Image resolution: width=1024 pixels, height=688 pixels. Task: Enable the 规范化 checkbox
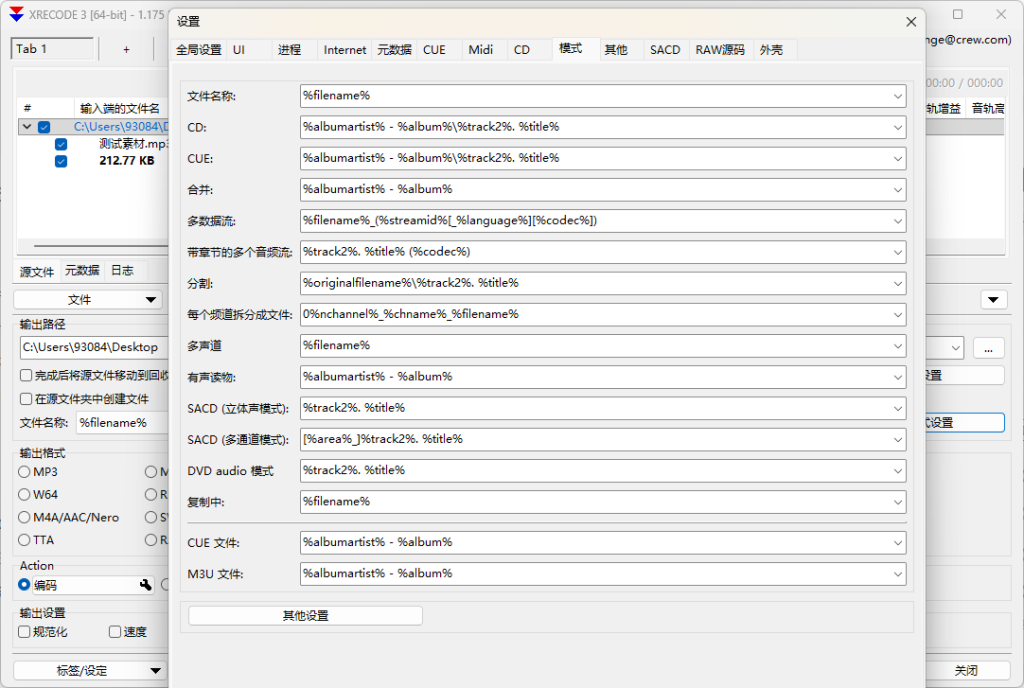coord(25,632)
